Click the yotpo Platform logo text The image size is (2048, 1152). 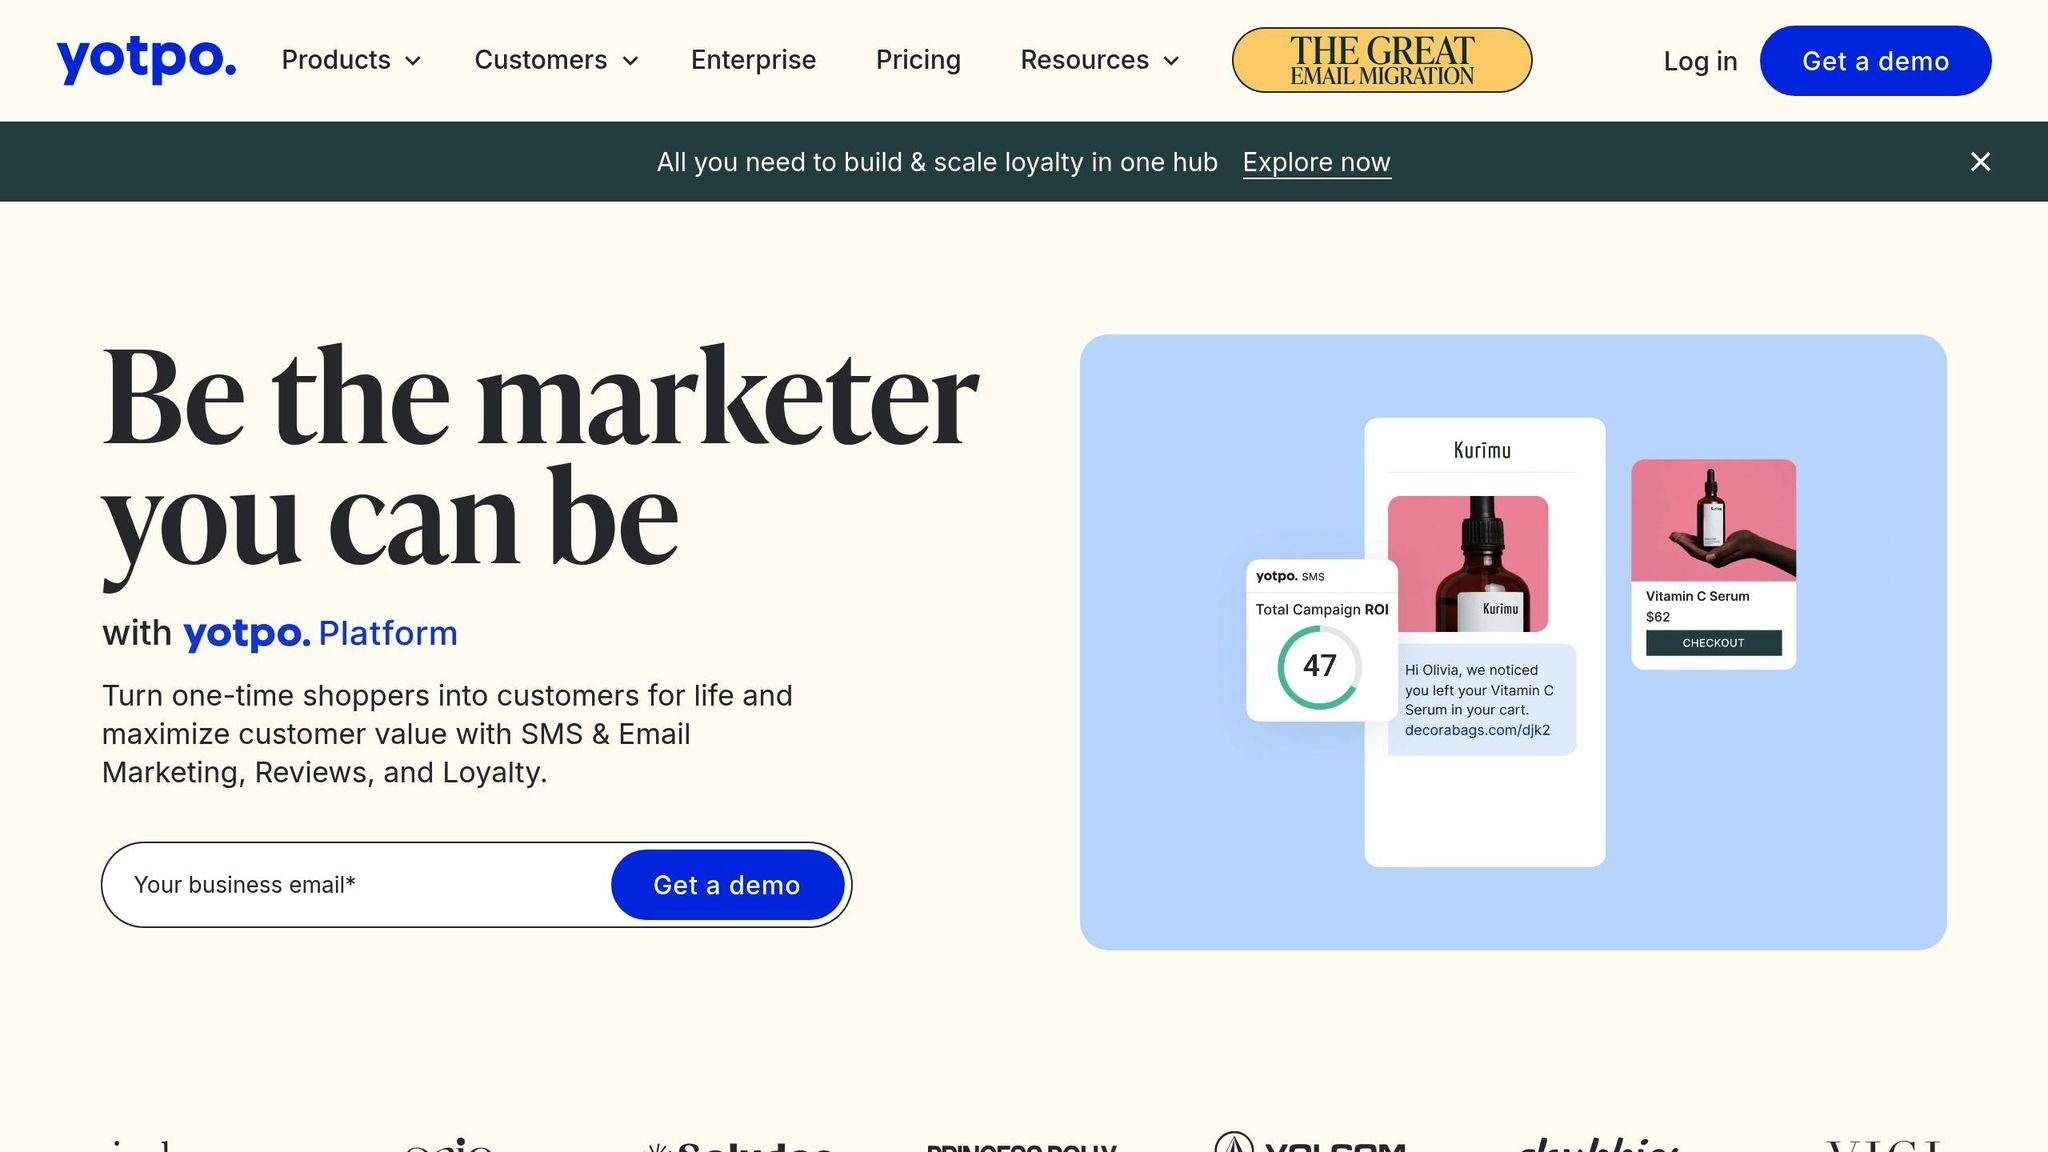click(320, 633)
